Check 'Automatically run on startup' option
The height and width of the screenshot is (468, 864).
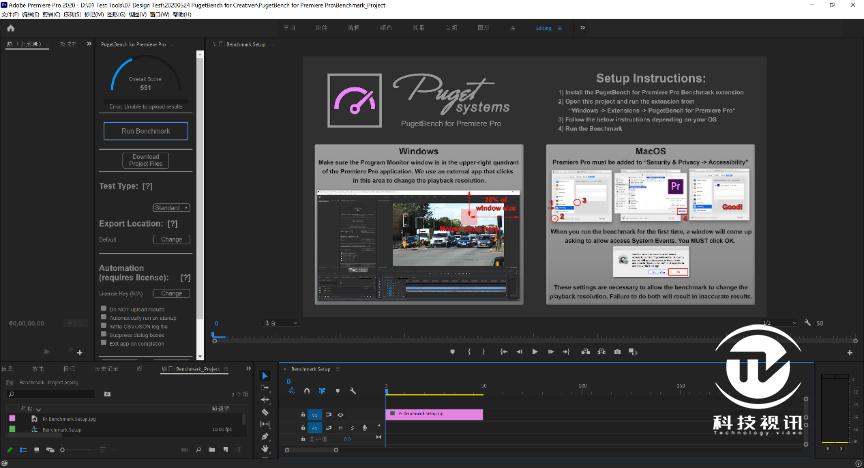coord(103,318)
